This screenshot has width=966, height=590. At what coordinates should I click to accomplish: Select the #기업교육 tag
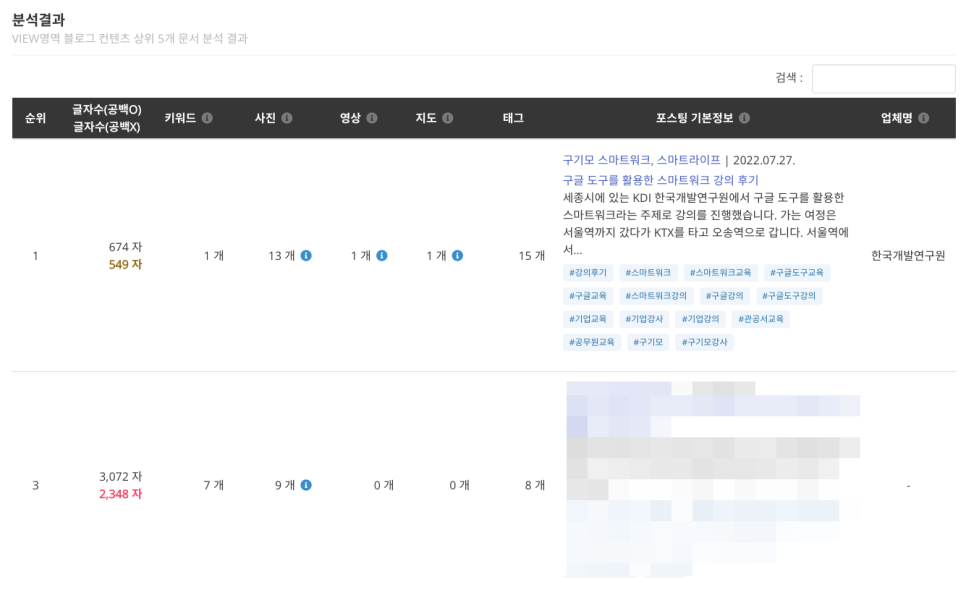tap(588, 319)
